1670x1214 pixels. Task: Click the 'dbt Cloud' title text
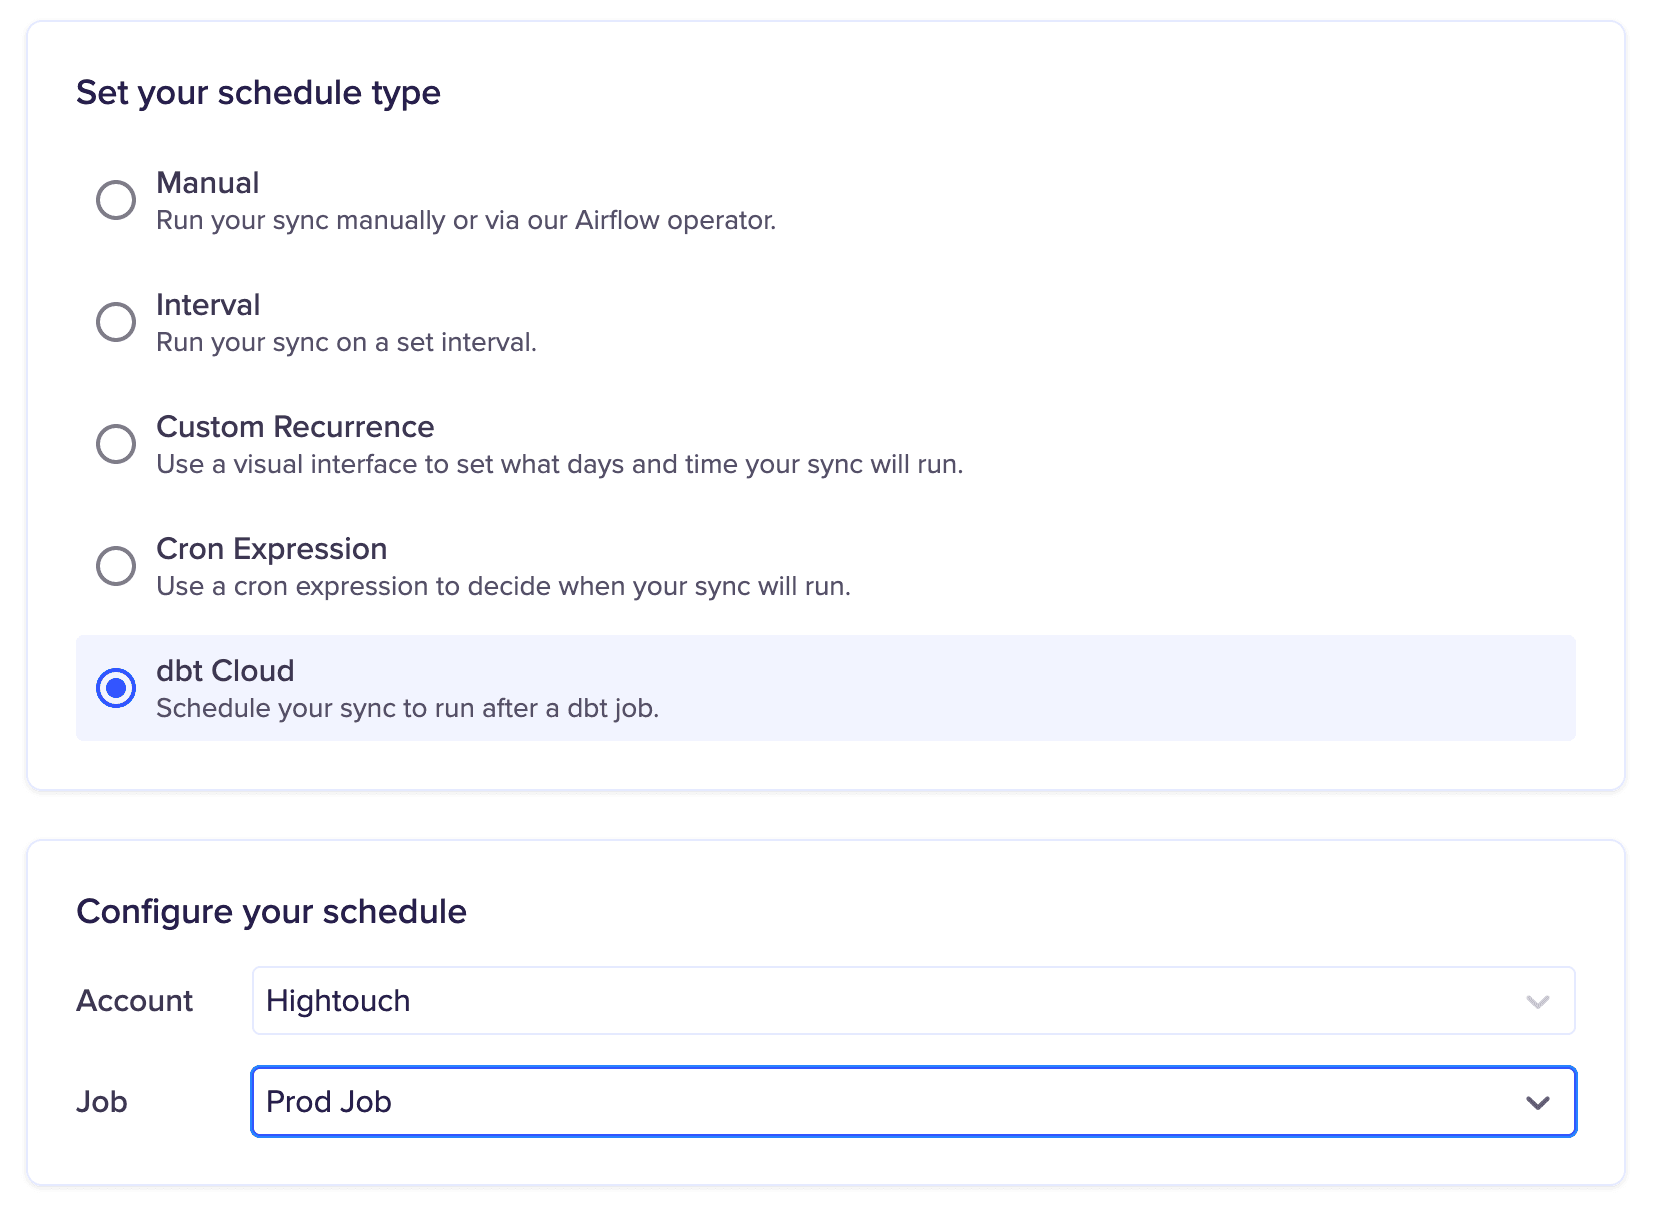(225, 671)
